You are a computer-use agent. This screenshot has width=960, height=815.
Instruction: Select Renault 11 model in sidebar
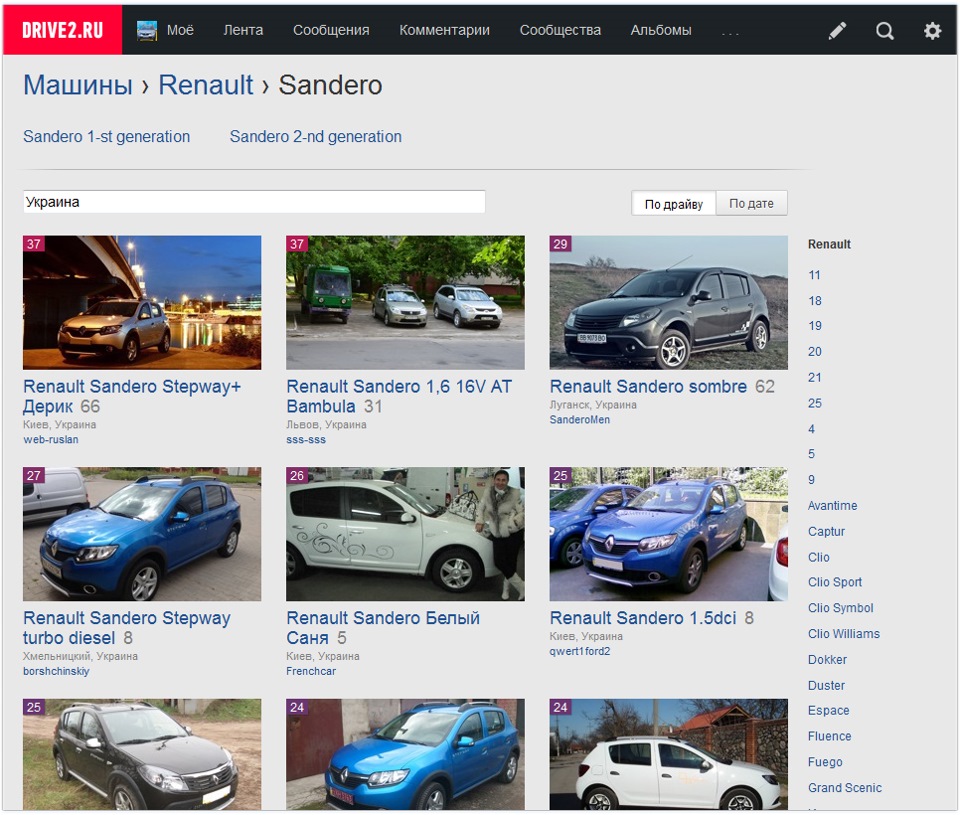coord(814,275)
